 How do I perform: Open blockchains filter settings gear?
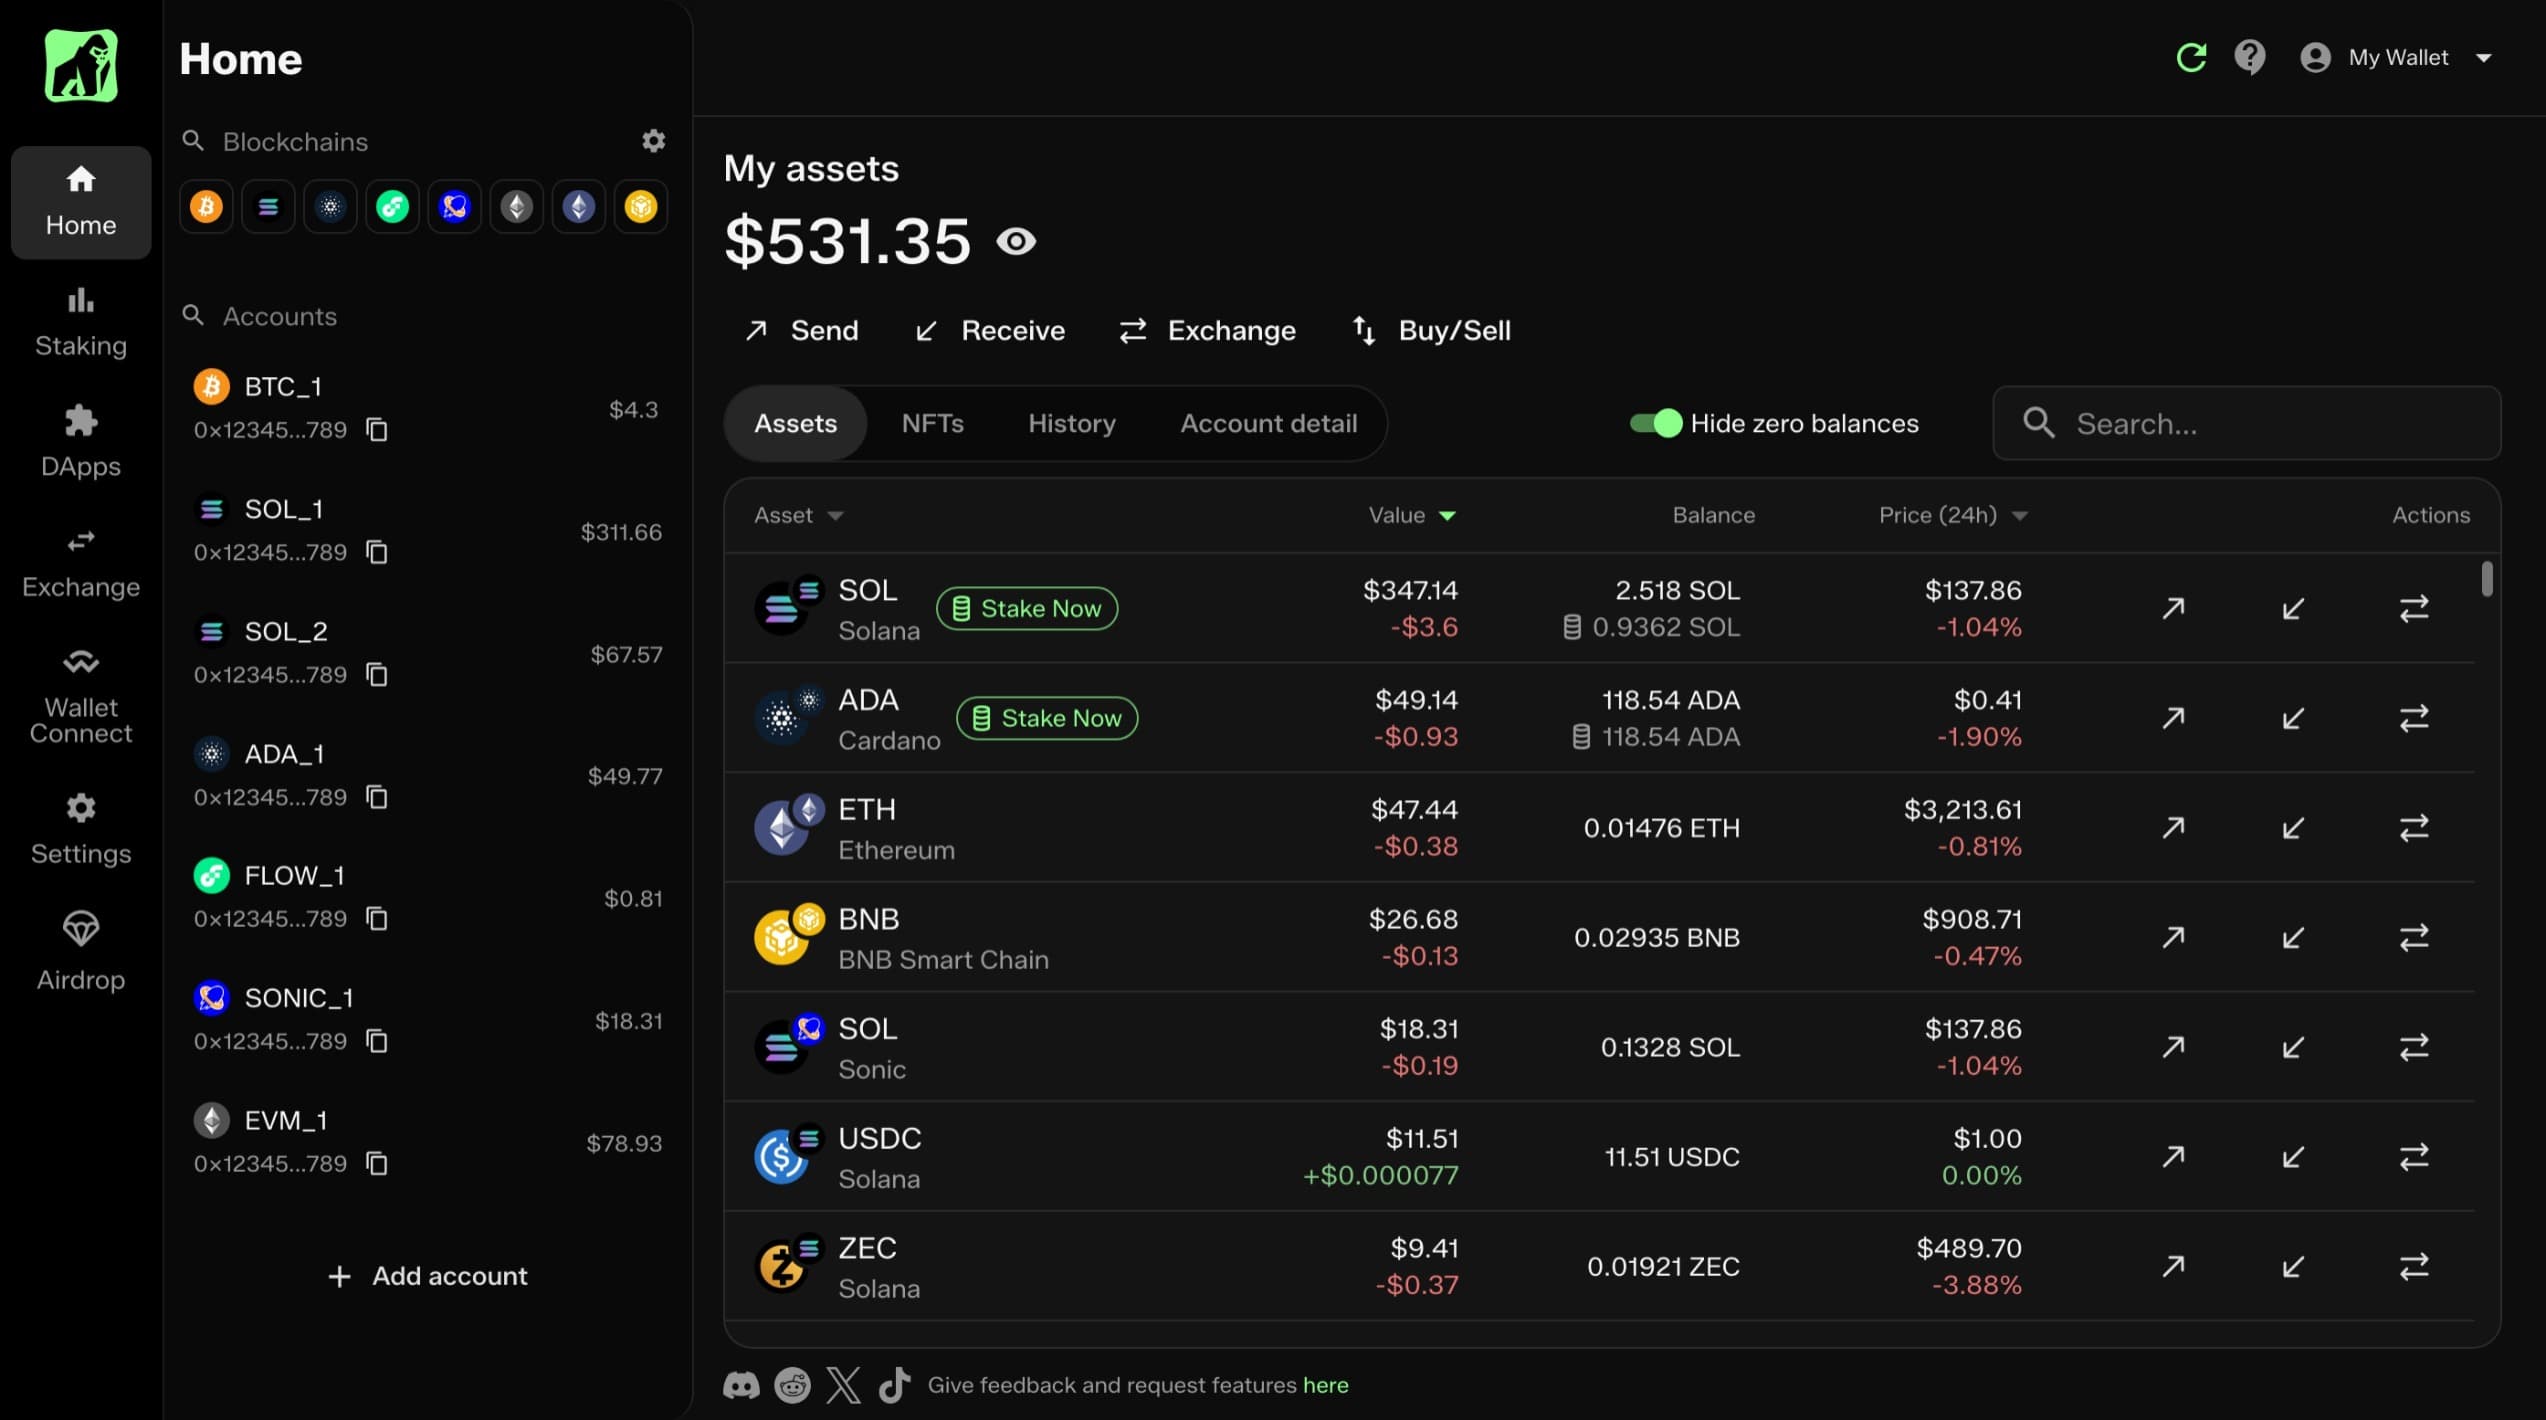[x=653, y=140]
